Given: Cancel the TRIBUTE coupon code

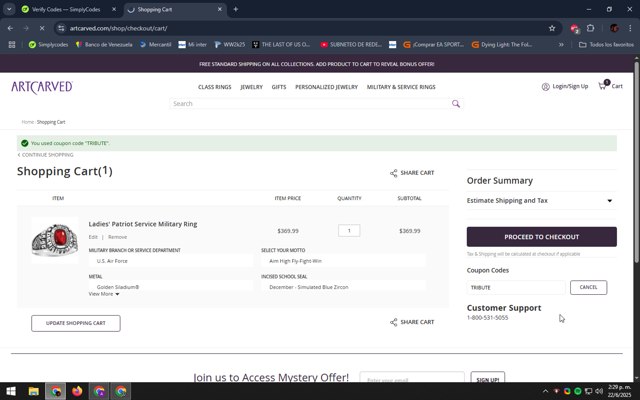Looking at the screenshot, I should [x=588, y=287].
